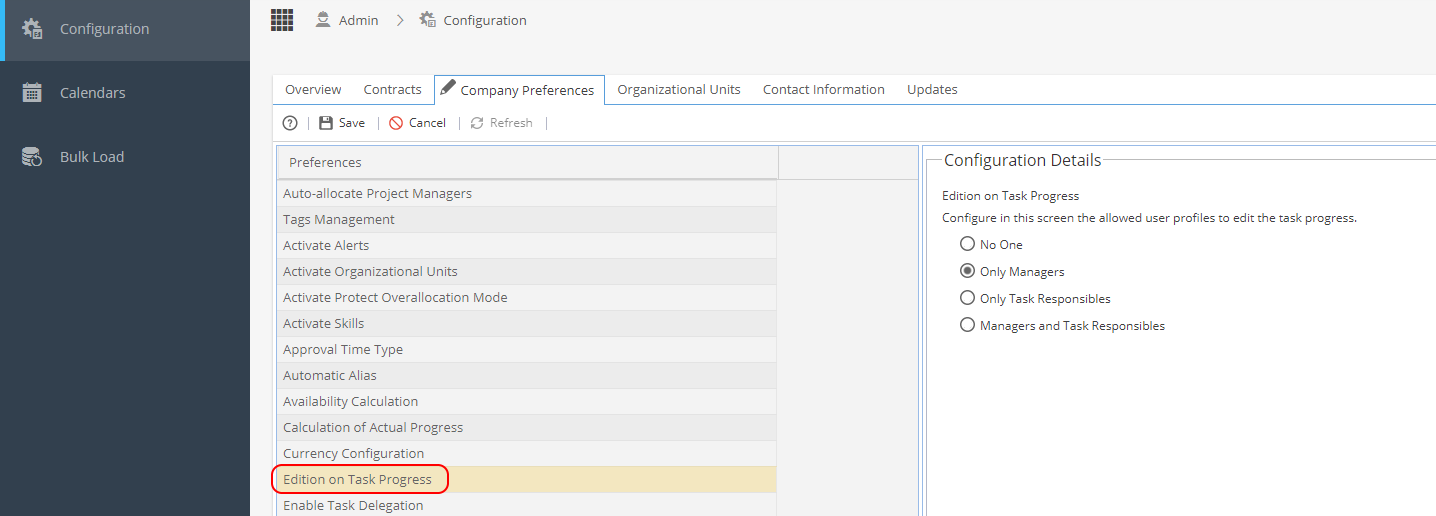Select the Only Managers radio option
The image size is (1436, 516).
(x=967, y=271)
